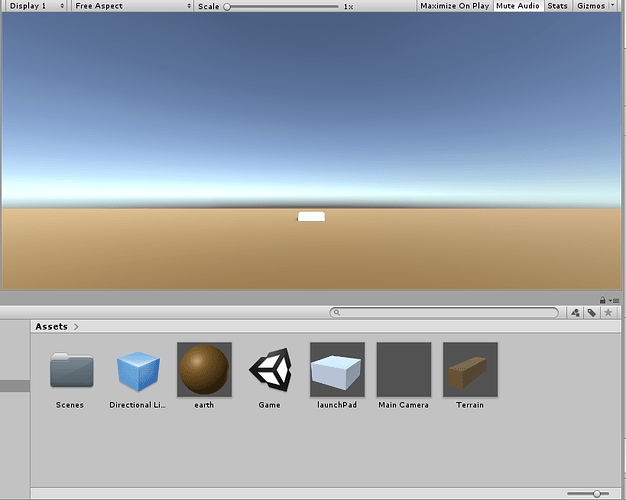The image size is (626, 500).
Task: Select the Directional Light prefab icon
Action: coord(138,370)
